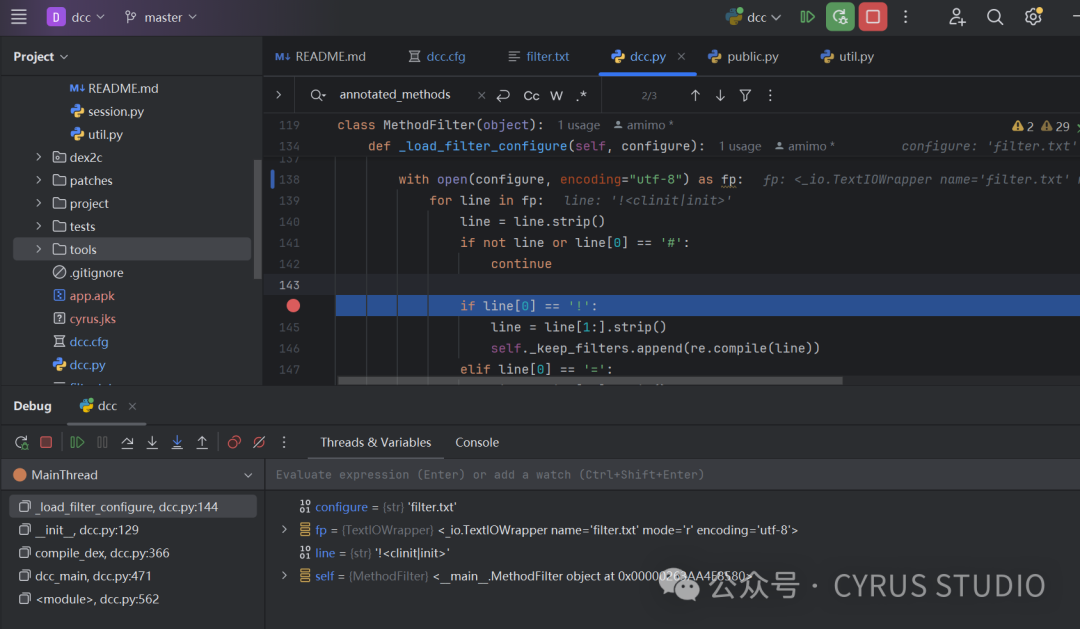Viewport: 1080px width, 629px height.
Task: Open the Console tab
Action: coord(477,442)
